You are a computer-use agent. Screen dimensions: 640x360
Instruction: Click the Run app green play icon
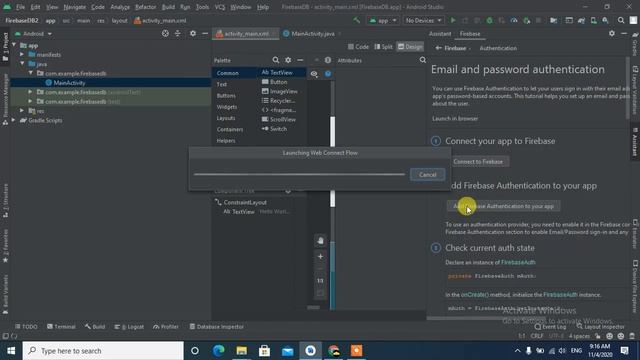(x=453, y=20)
